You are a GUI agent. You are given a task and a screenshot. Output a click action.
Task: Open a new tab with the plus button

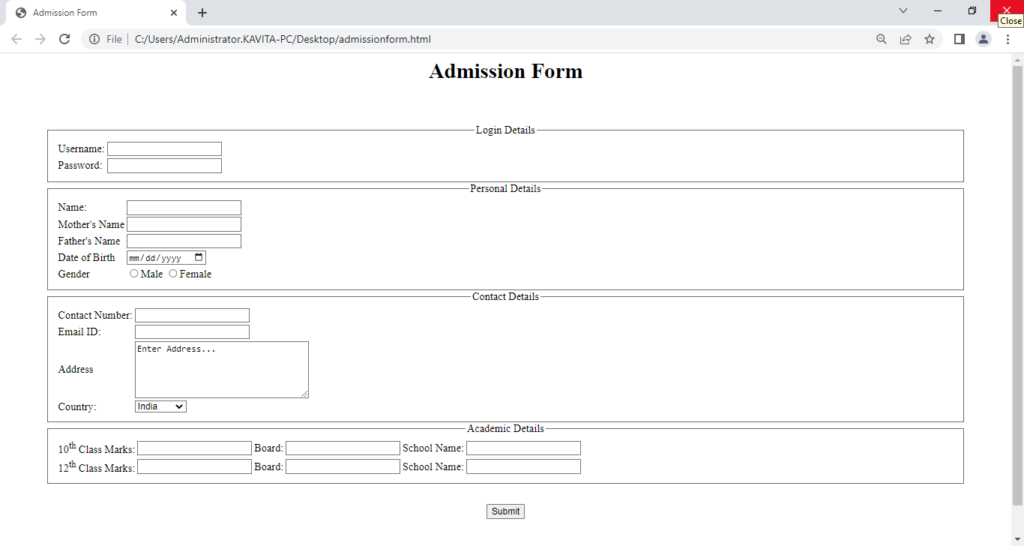coord(202,12)
